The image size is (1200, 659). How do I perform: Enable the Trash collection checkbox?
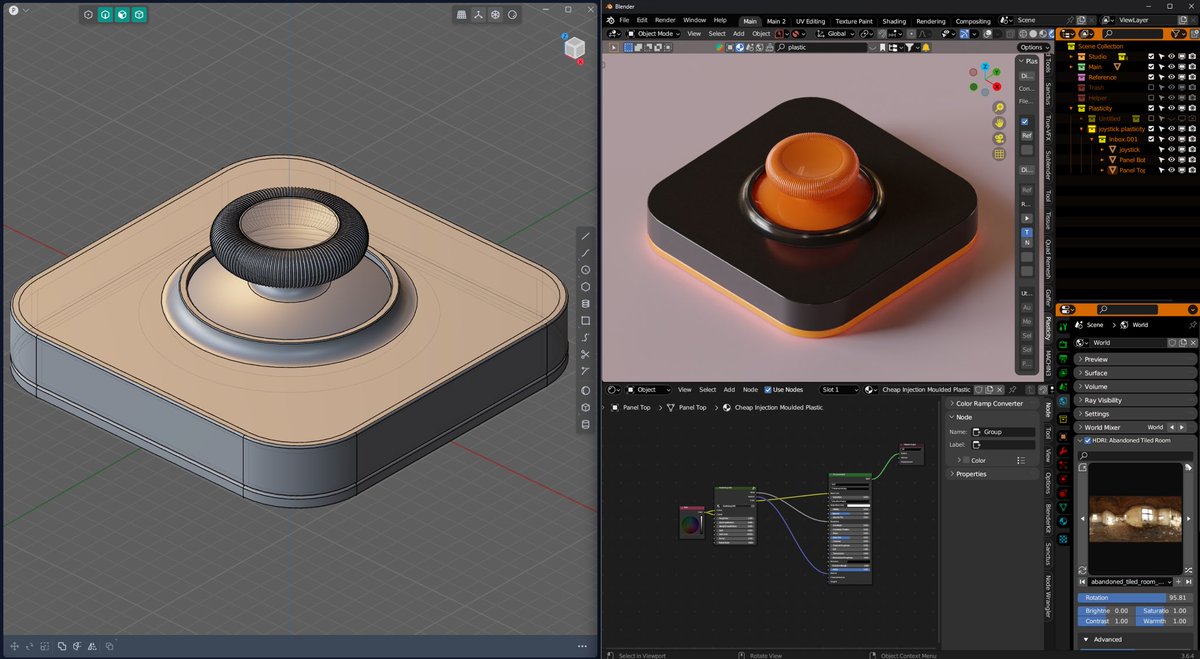[x=1153, y=88]
